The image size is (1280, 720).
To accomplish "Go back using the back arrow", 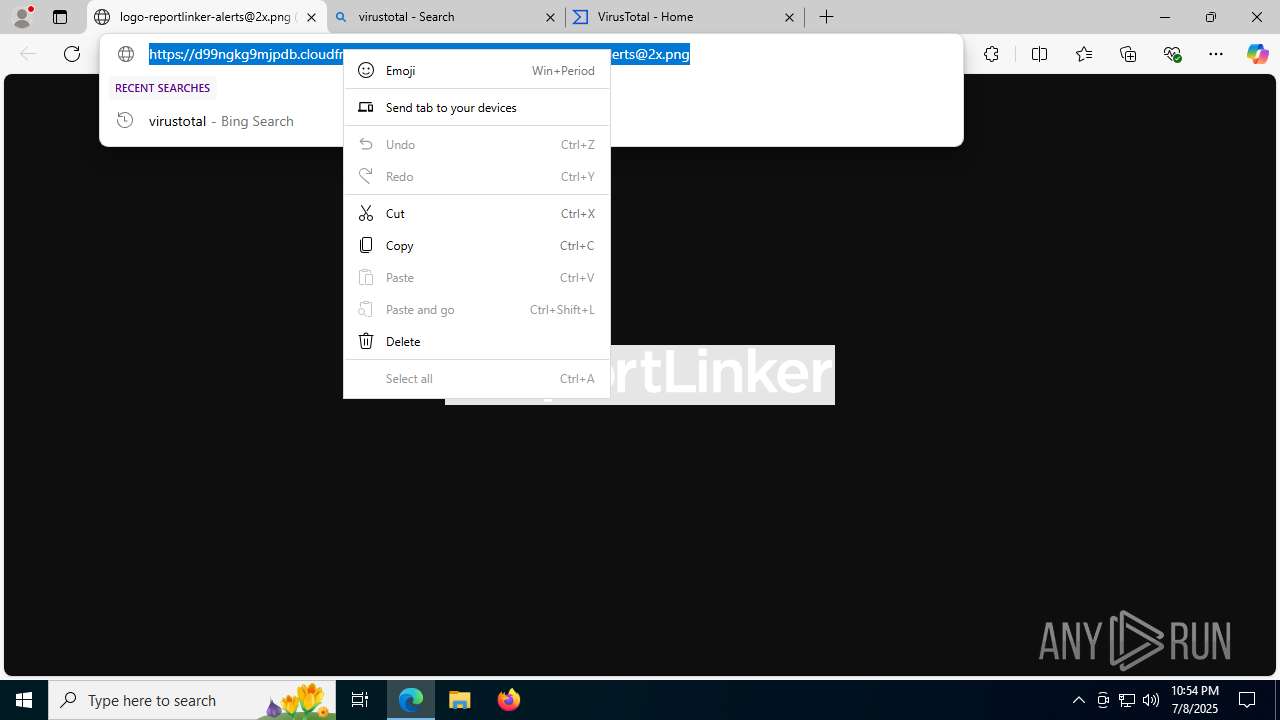I will (x=28, y=54).
